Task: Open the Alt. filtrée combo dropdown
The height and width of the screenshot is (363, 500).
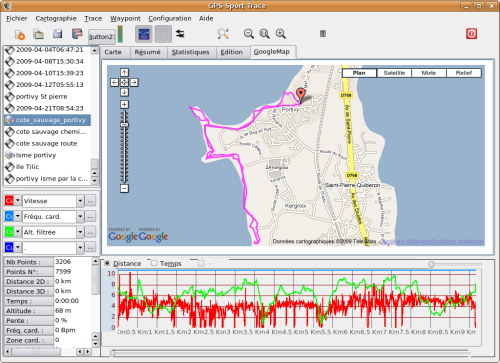Action: [80, 232]
